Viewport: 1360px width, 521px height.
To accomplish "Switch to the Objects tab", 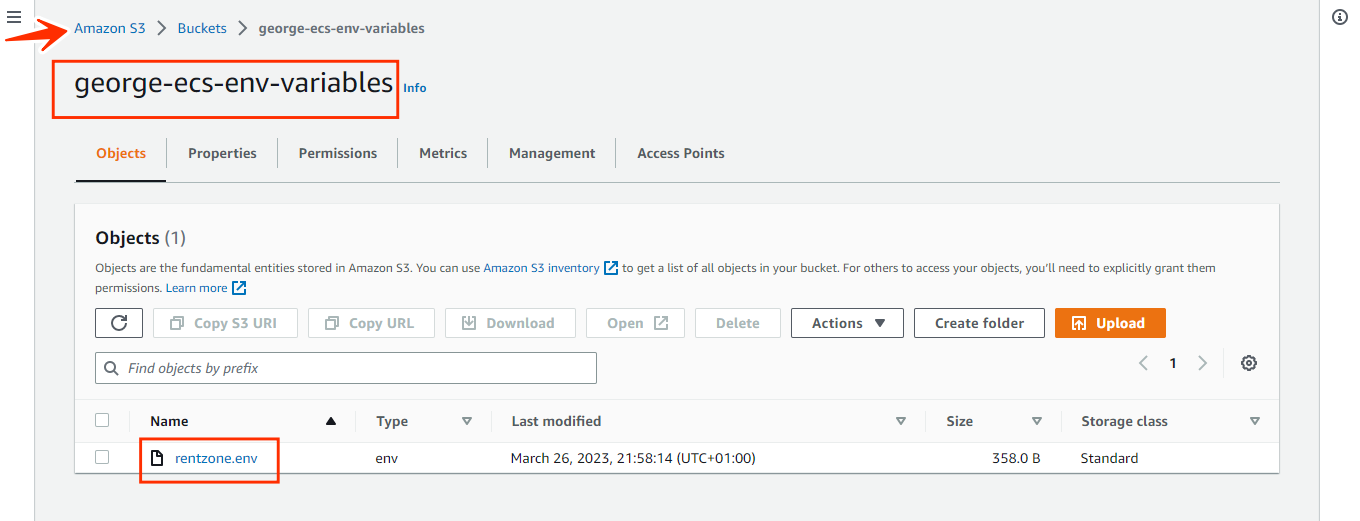I will pyautogui.click(x=121, y=153).
